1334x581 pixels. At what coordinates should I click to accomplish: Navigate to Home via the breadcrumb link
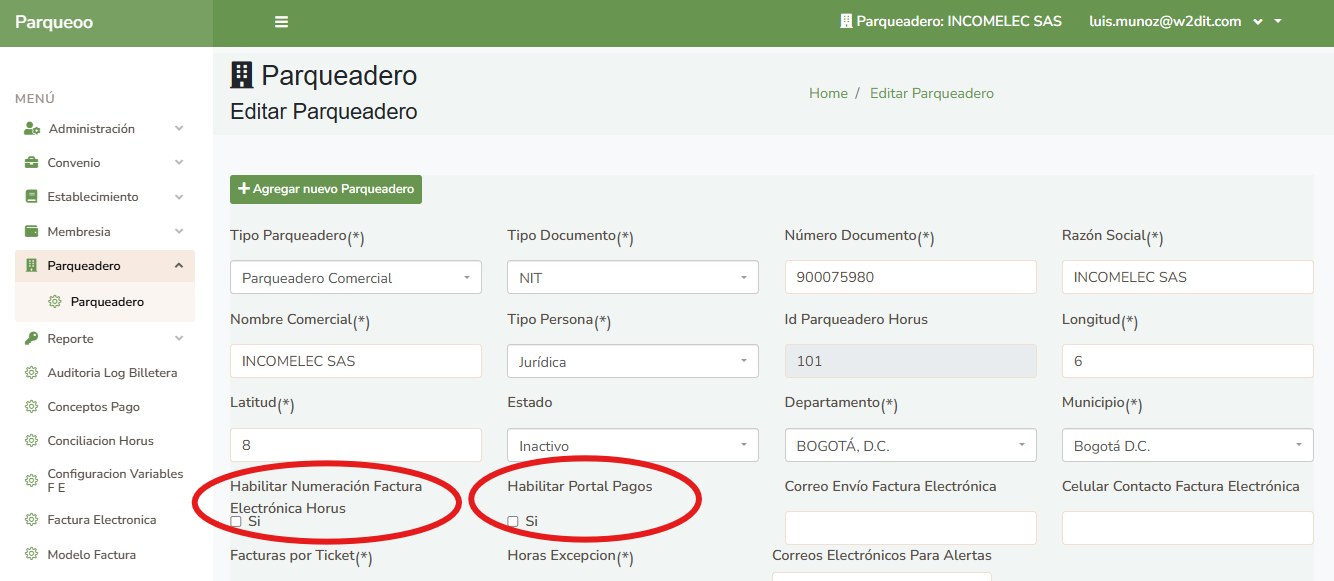coord(828,92)
